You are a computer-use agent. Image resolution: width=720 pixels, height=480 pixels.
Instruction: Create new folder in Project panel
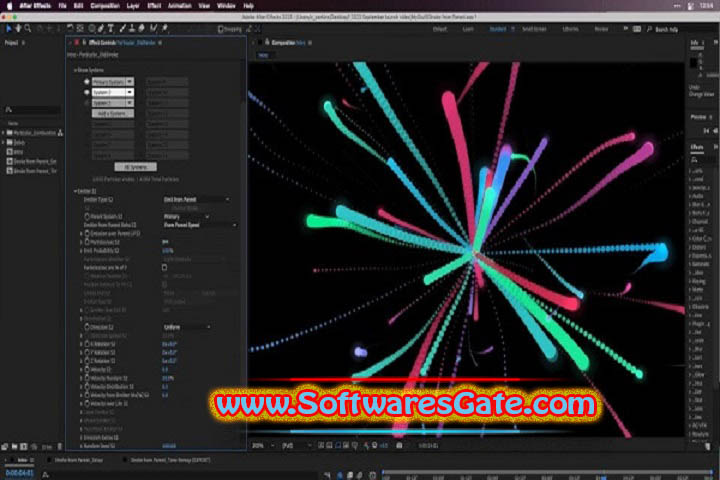[14, 446]
